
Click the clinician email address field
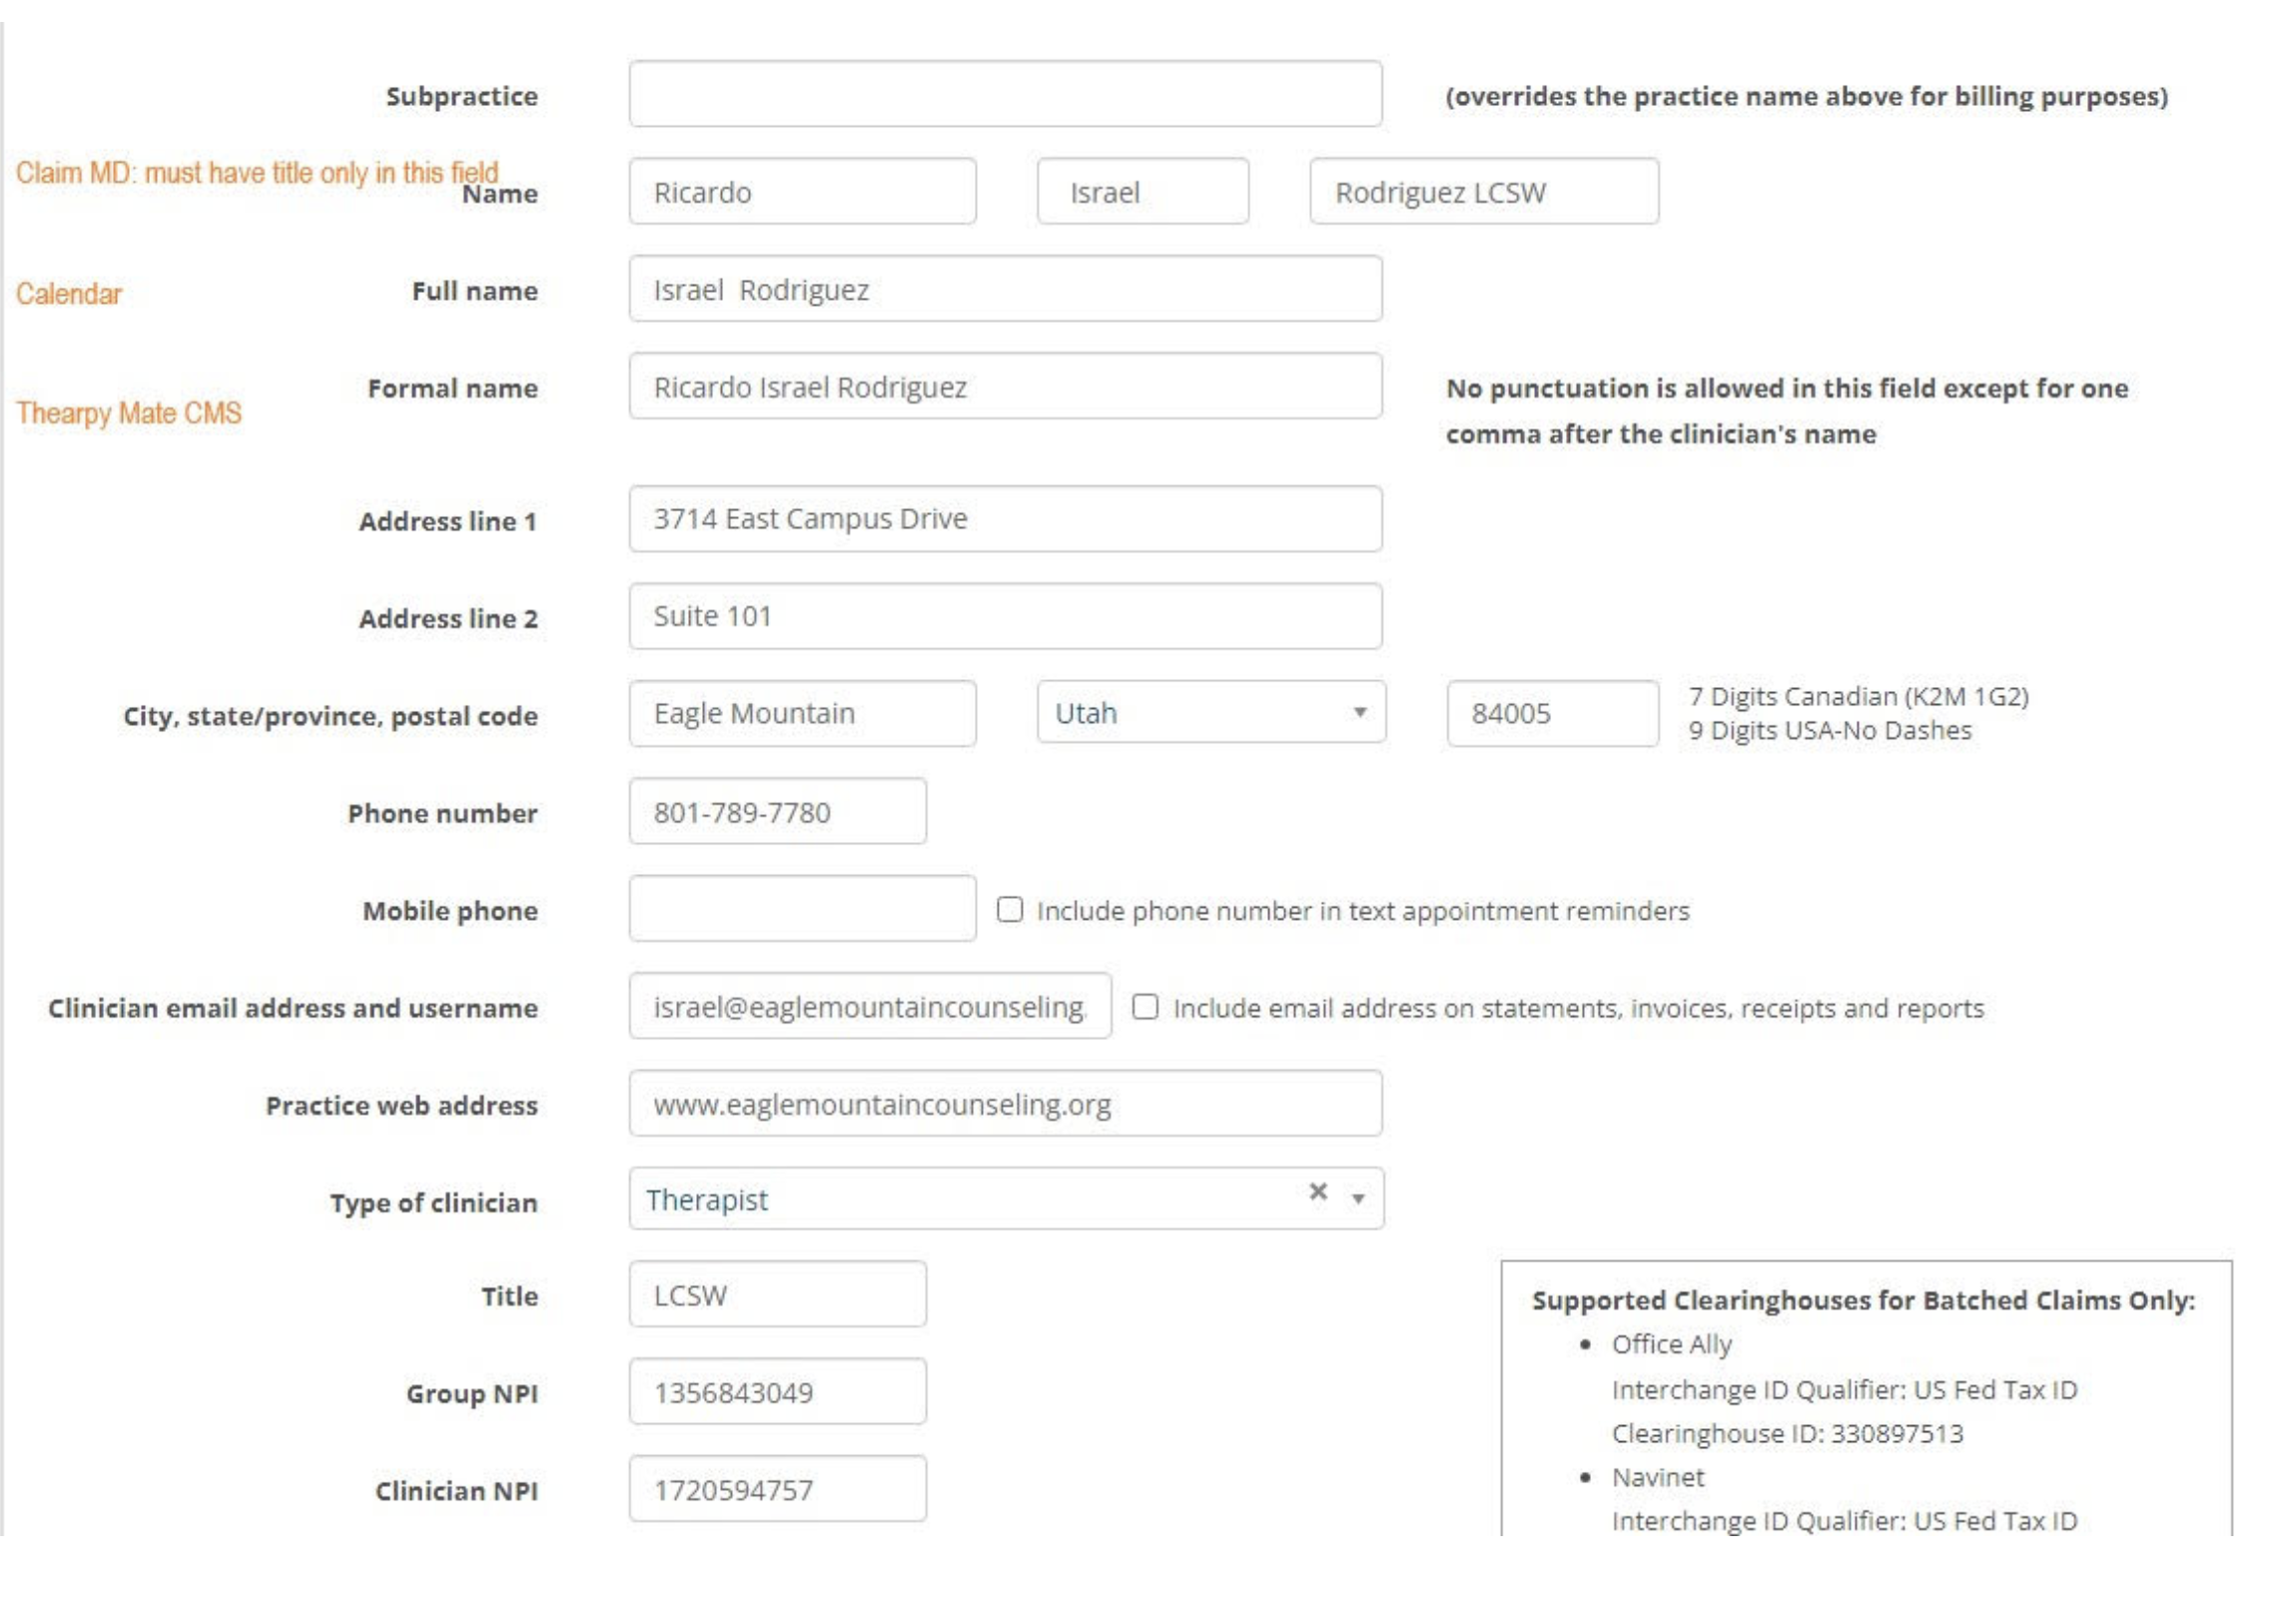pyautogui.click(x=869, y=1006)
